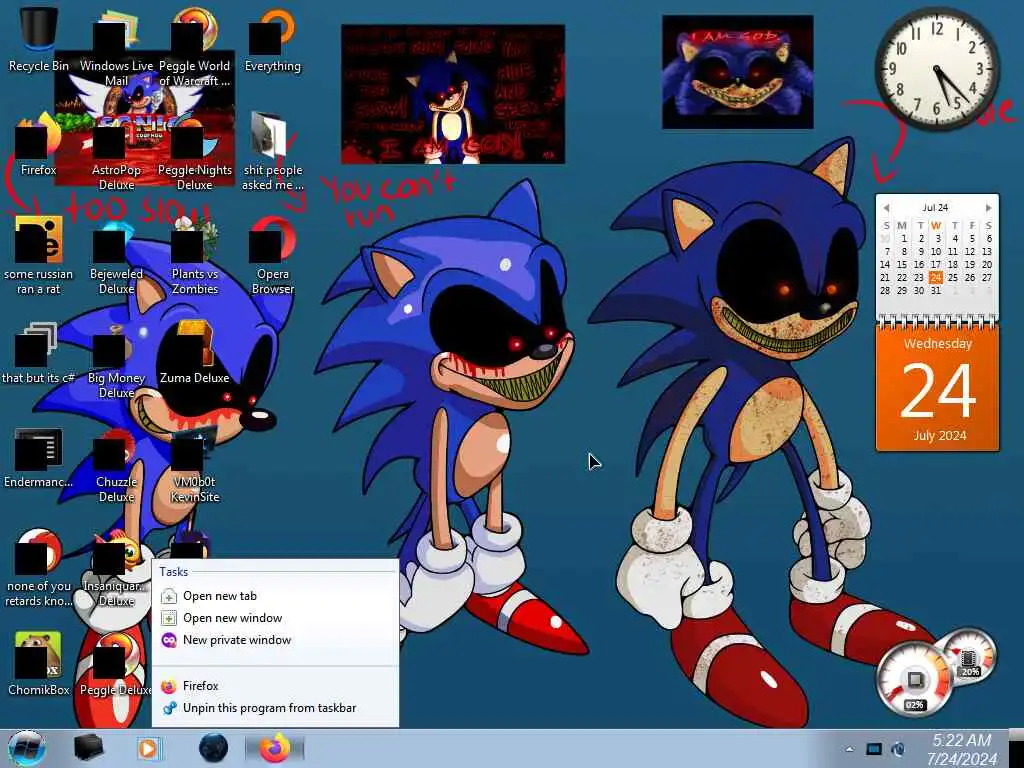Open the Recycle Bin desktop icon

(38, 39)
